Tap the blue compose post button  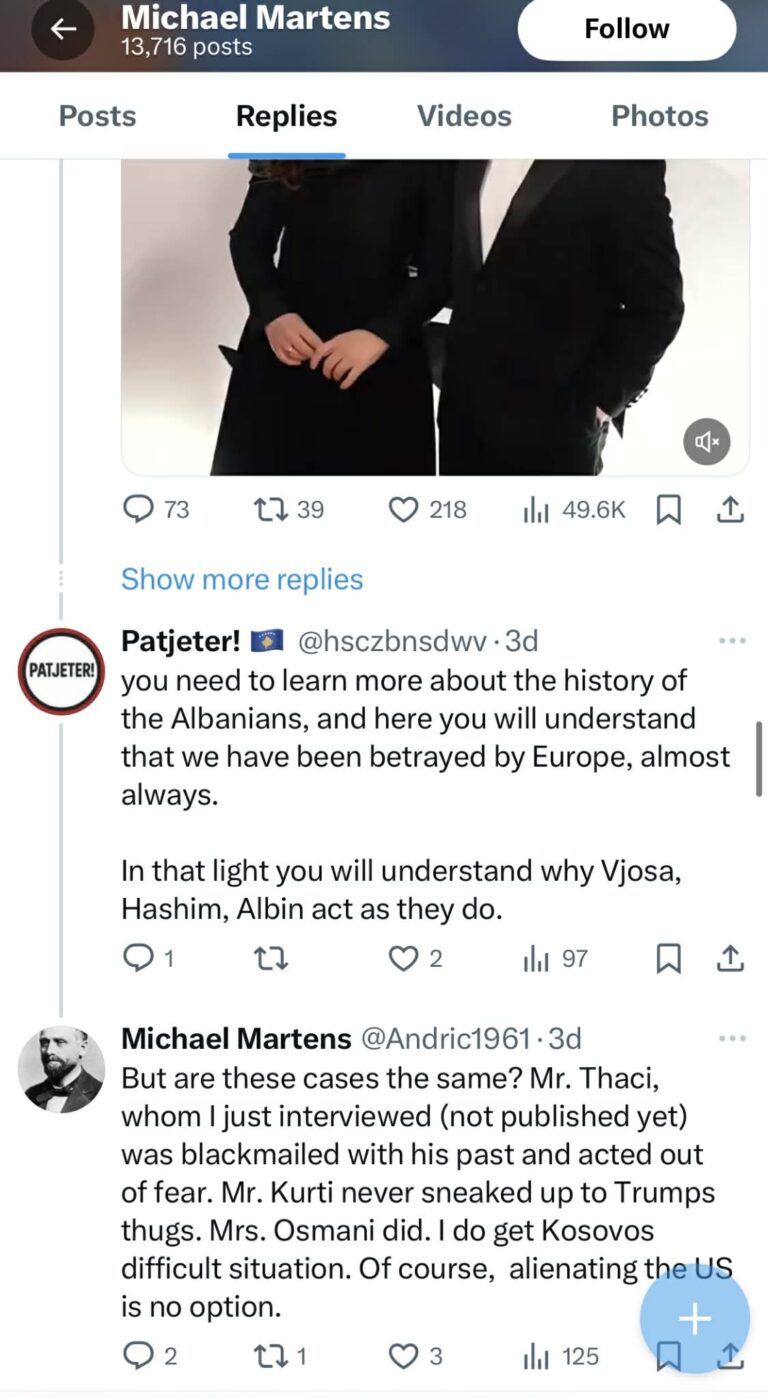tap(694, 1319)
